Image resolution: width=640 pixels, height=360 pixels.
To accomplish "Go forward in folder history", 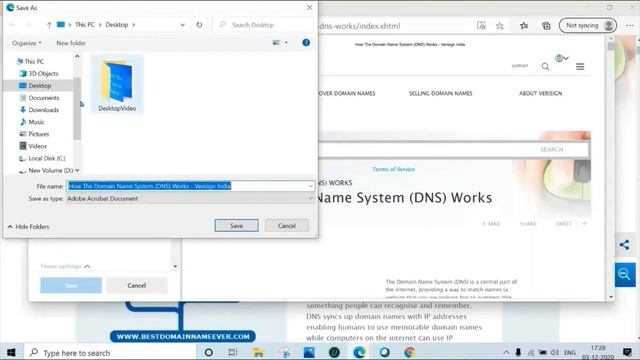I will [28, 25].
